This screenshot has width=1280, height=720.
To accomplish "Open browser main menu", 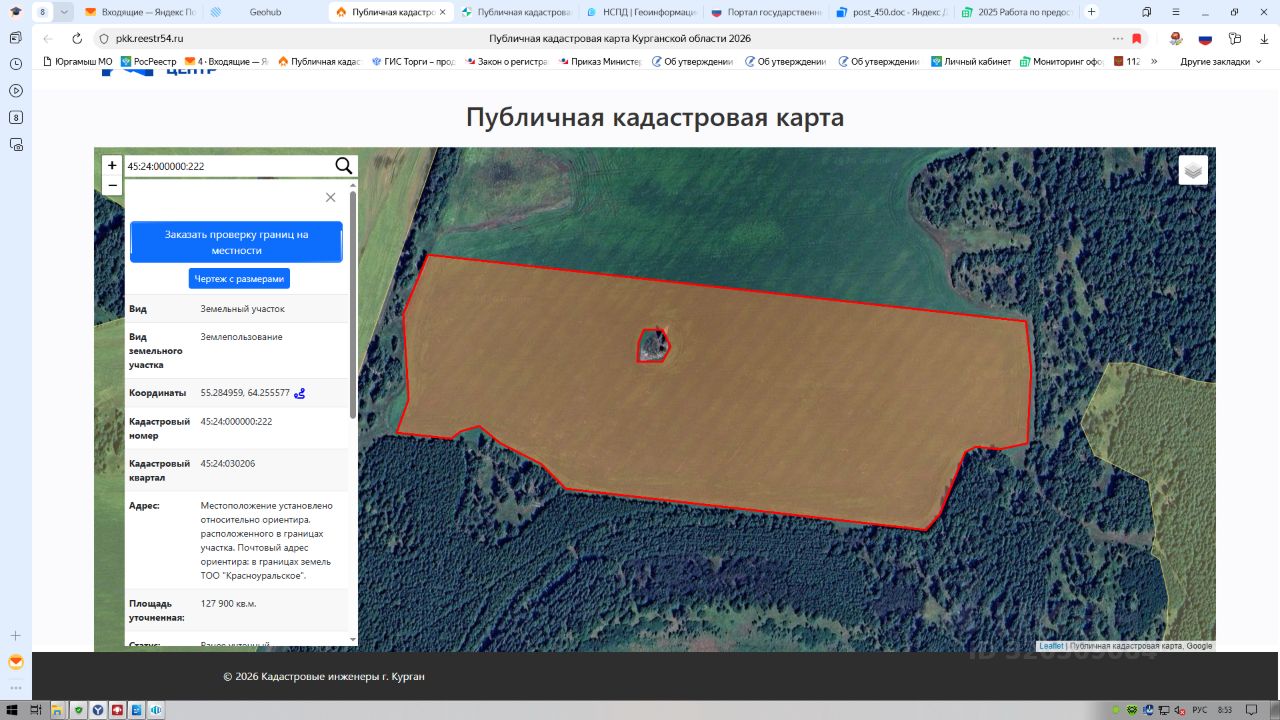I will pos(1176,12).
